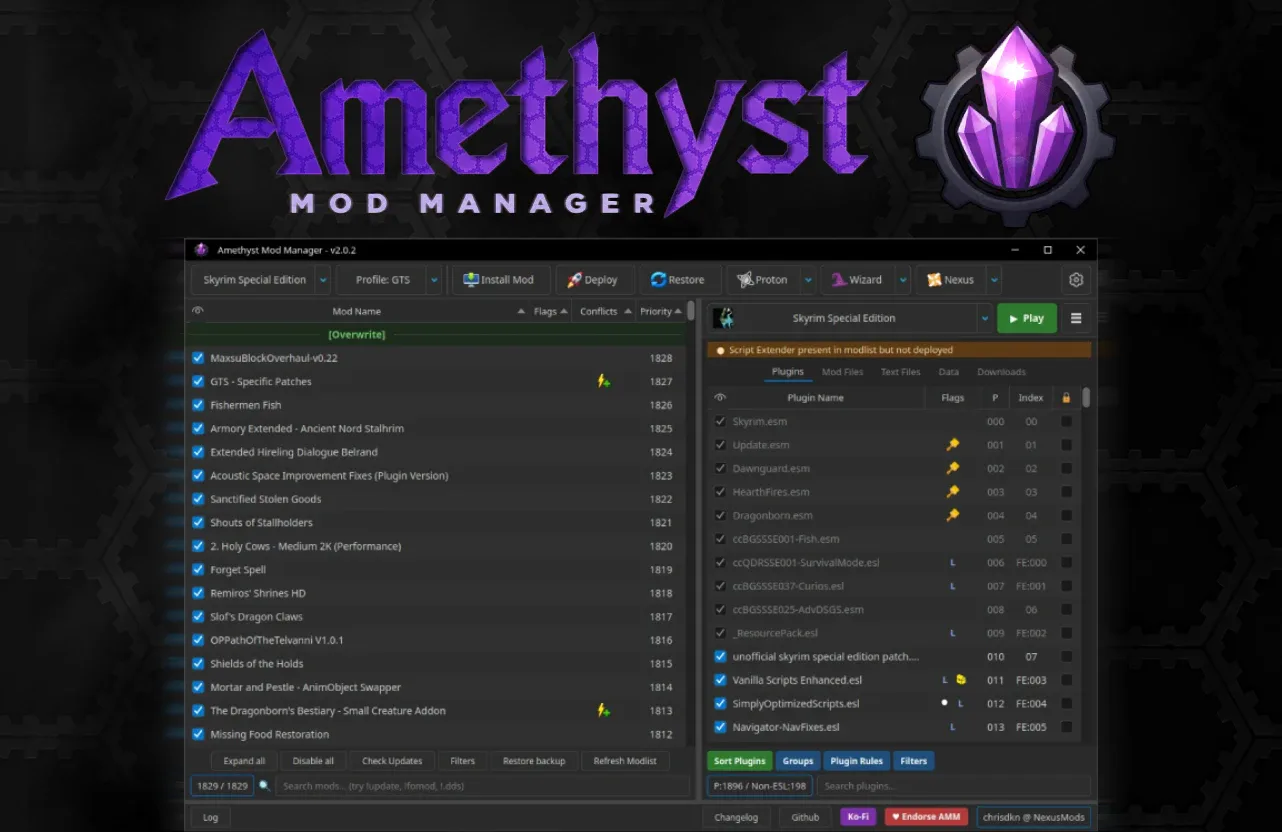Click the Mod Name column header
The height and width of the screenshot is (832, 1282).
357,311
